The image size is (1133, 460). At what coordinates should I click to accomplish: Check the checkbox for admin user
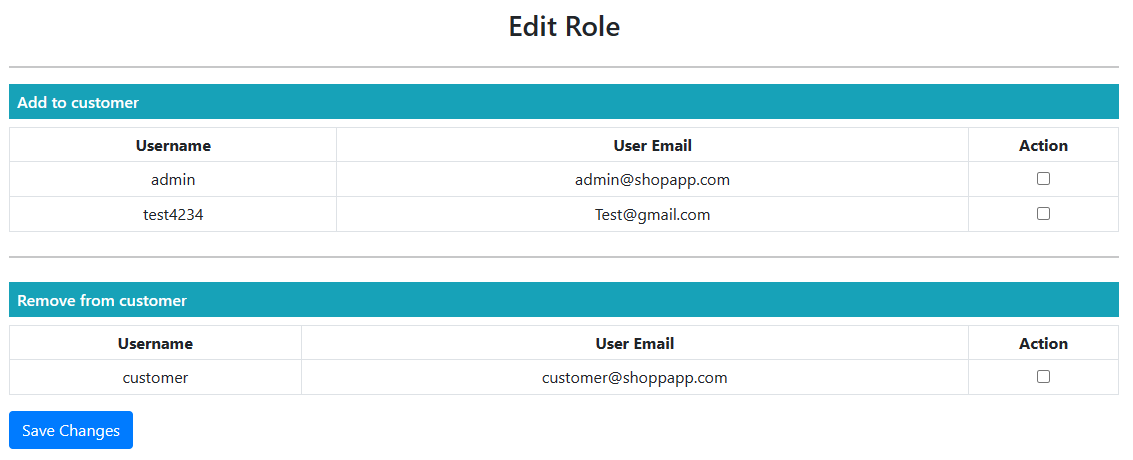(x=1043, y=178)
